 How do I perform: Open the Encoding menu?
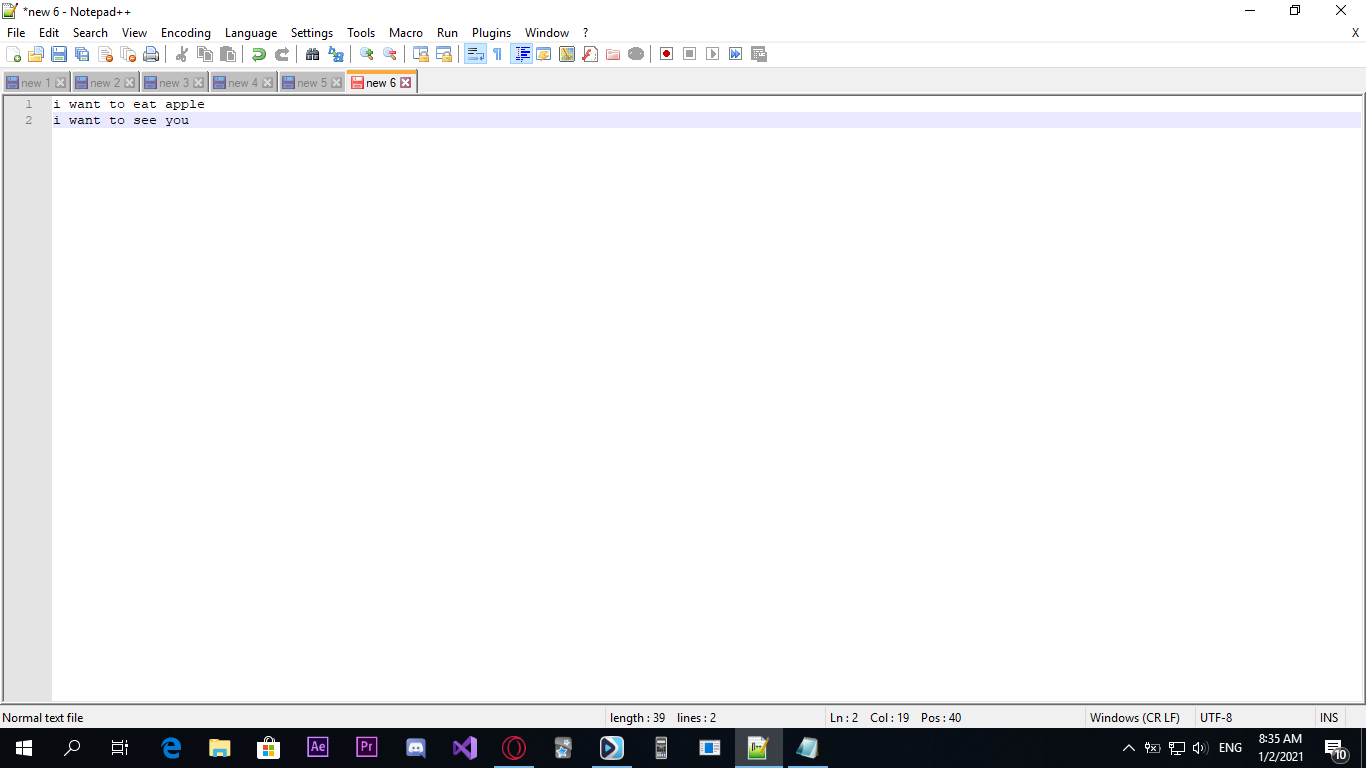pyautogui.click(x=186, y=33)
